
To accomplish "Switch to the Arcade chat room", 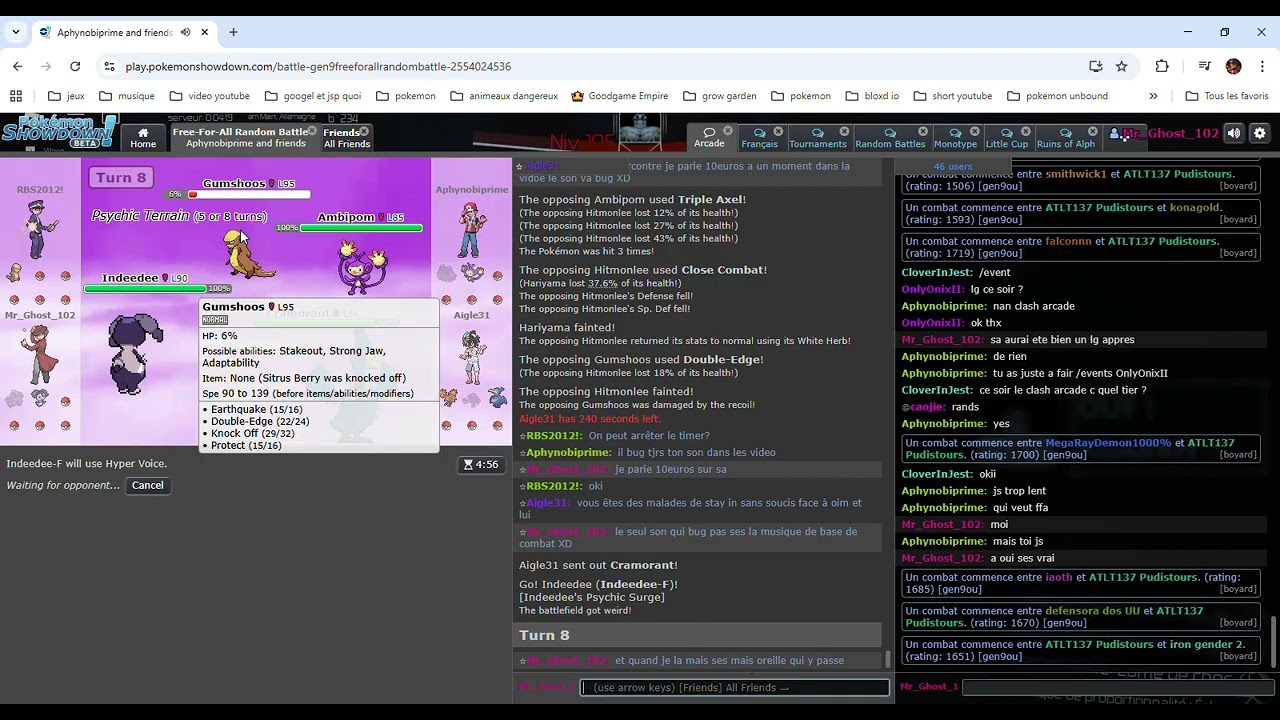I will click(x=709, y=137).
